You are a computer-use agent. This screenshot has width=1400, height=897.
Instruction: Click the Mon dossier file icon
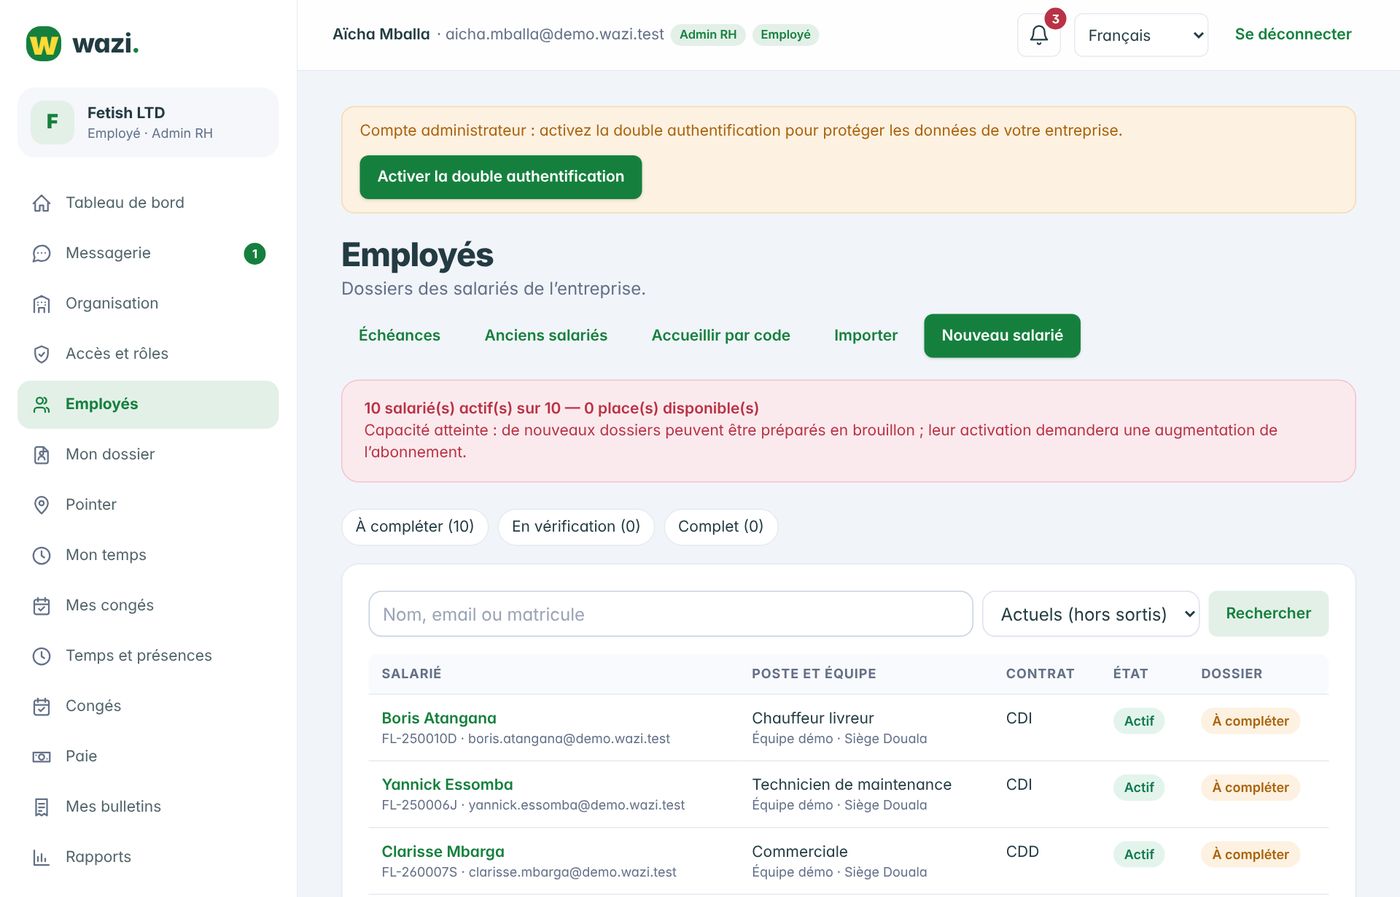pos(41,455)
